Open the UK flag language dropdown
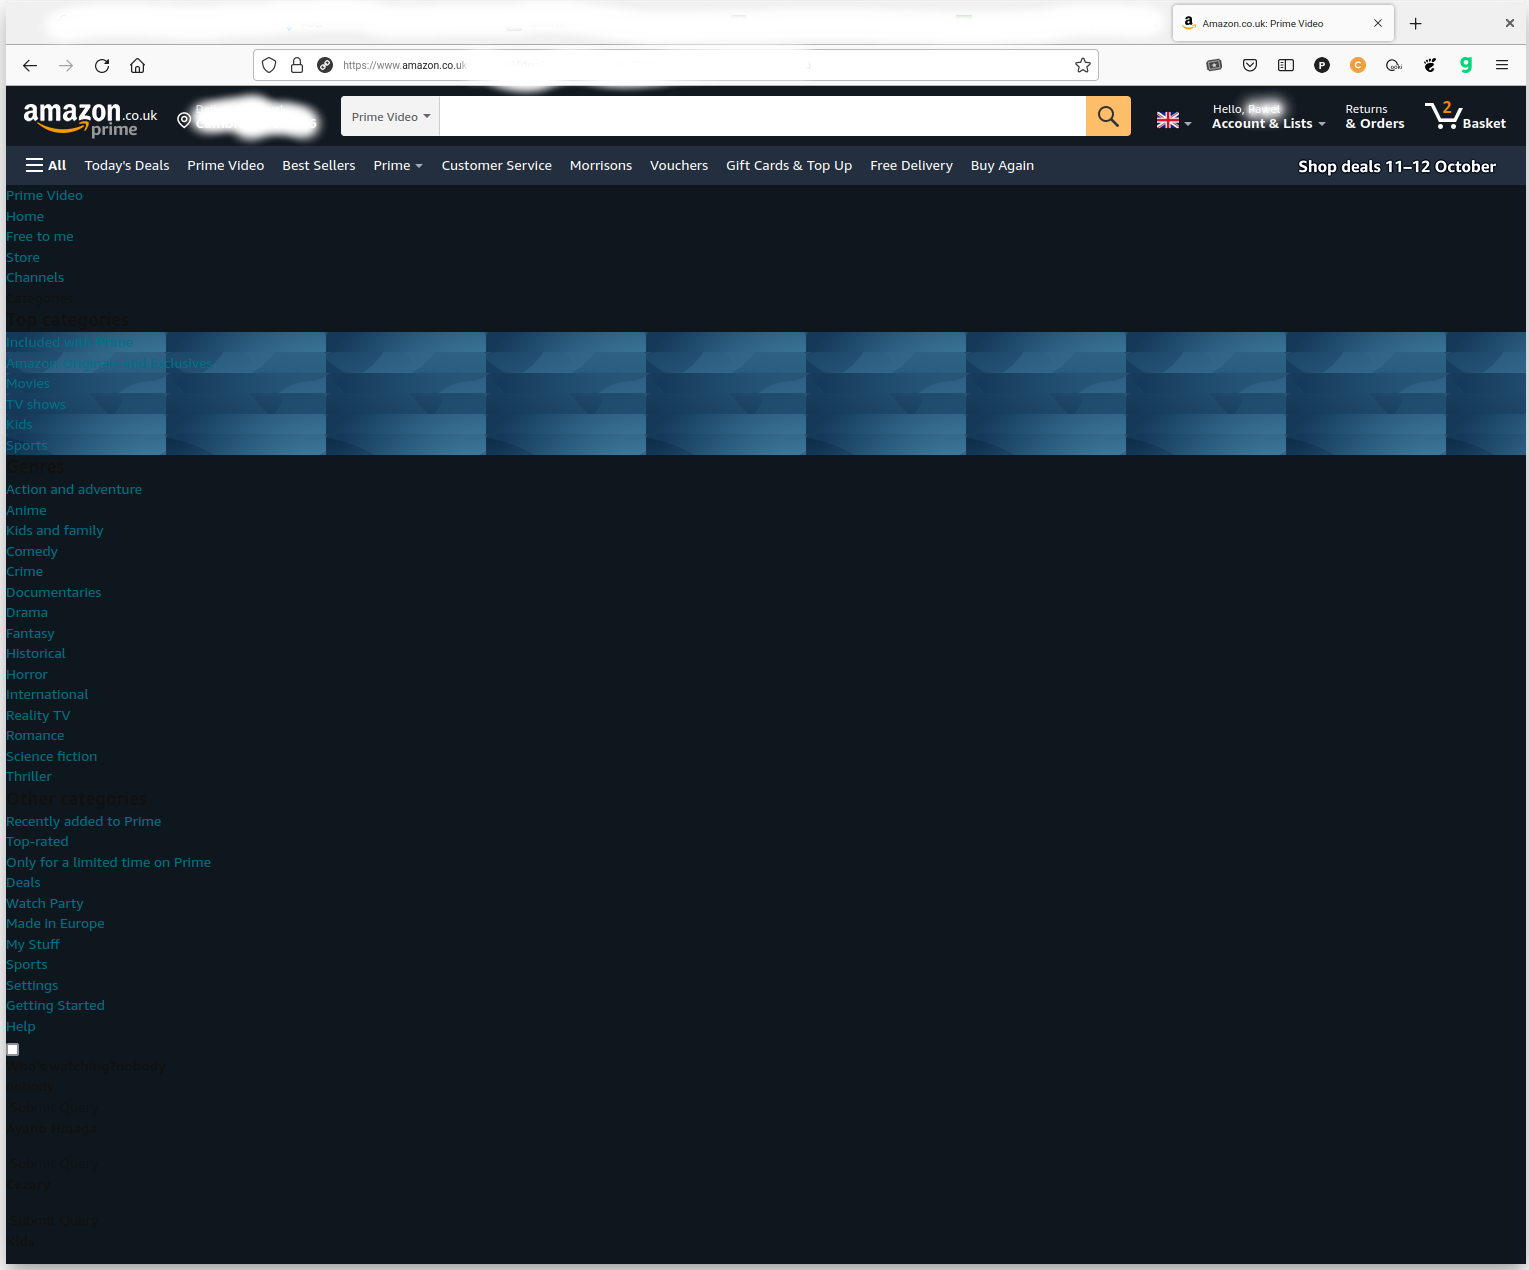 [x=1173, y=120]
